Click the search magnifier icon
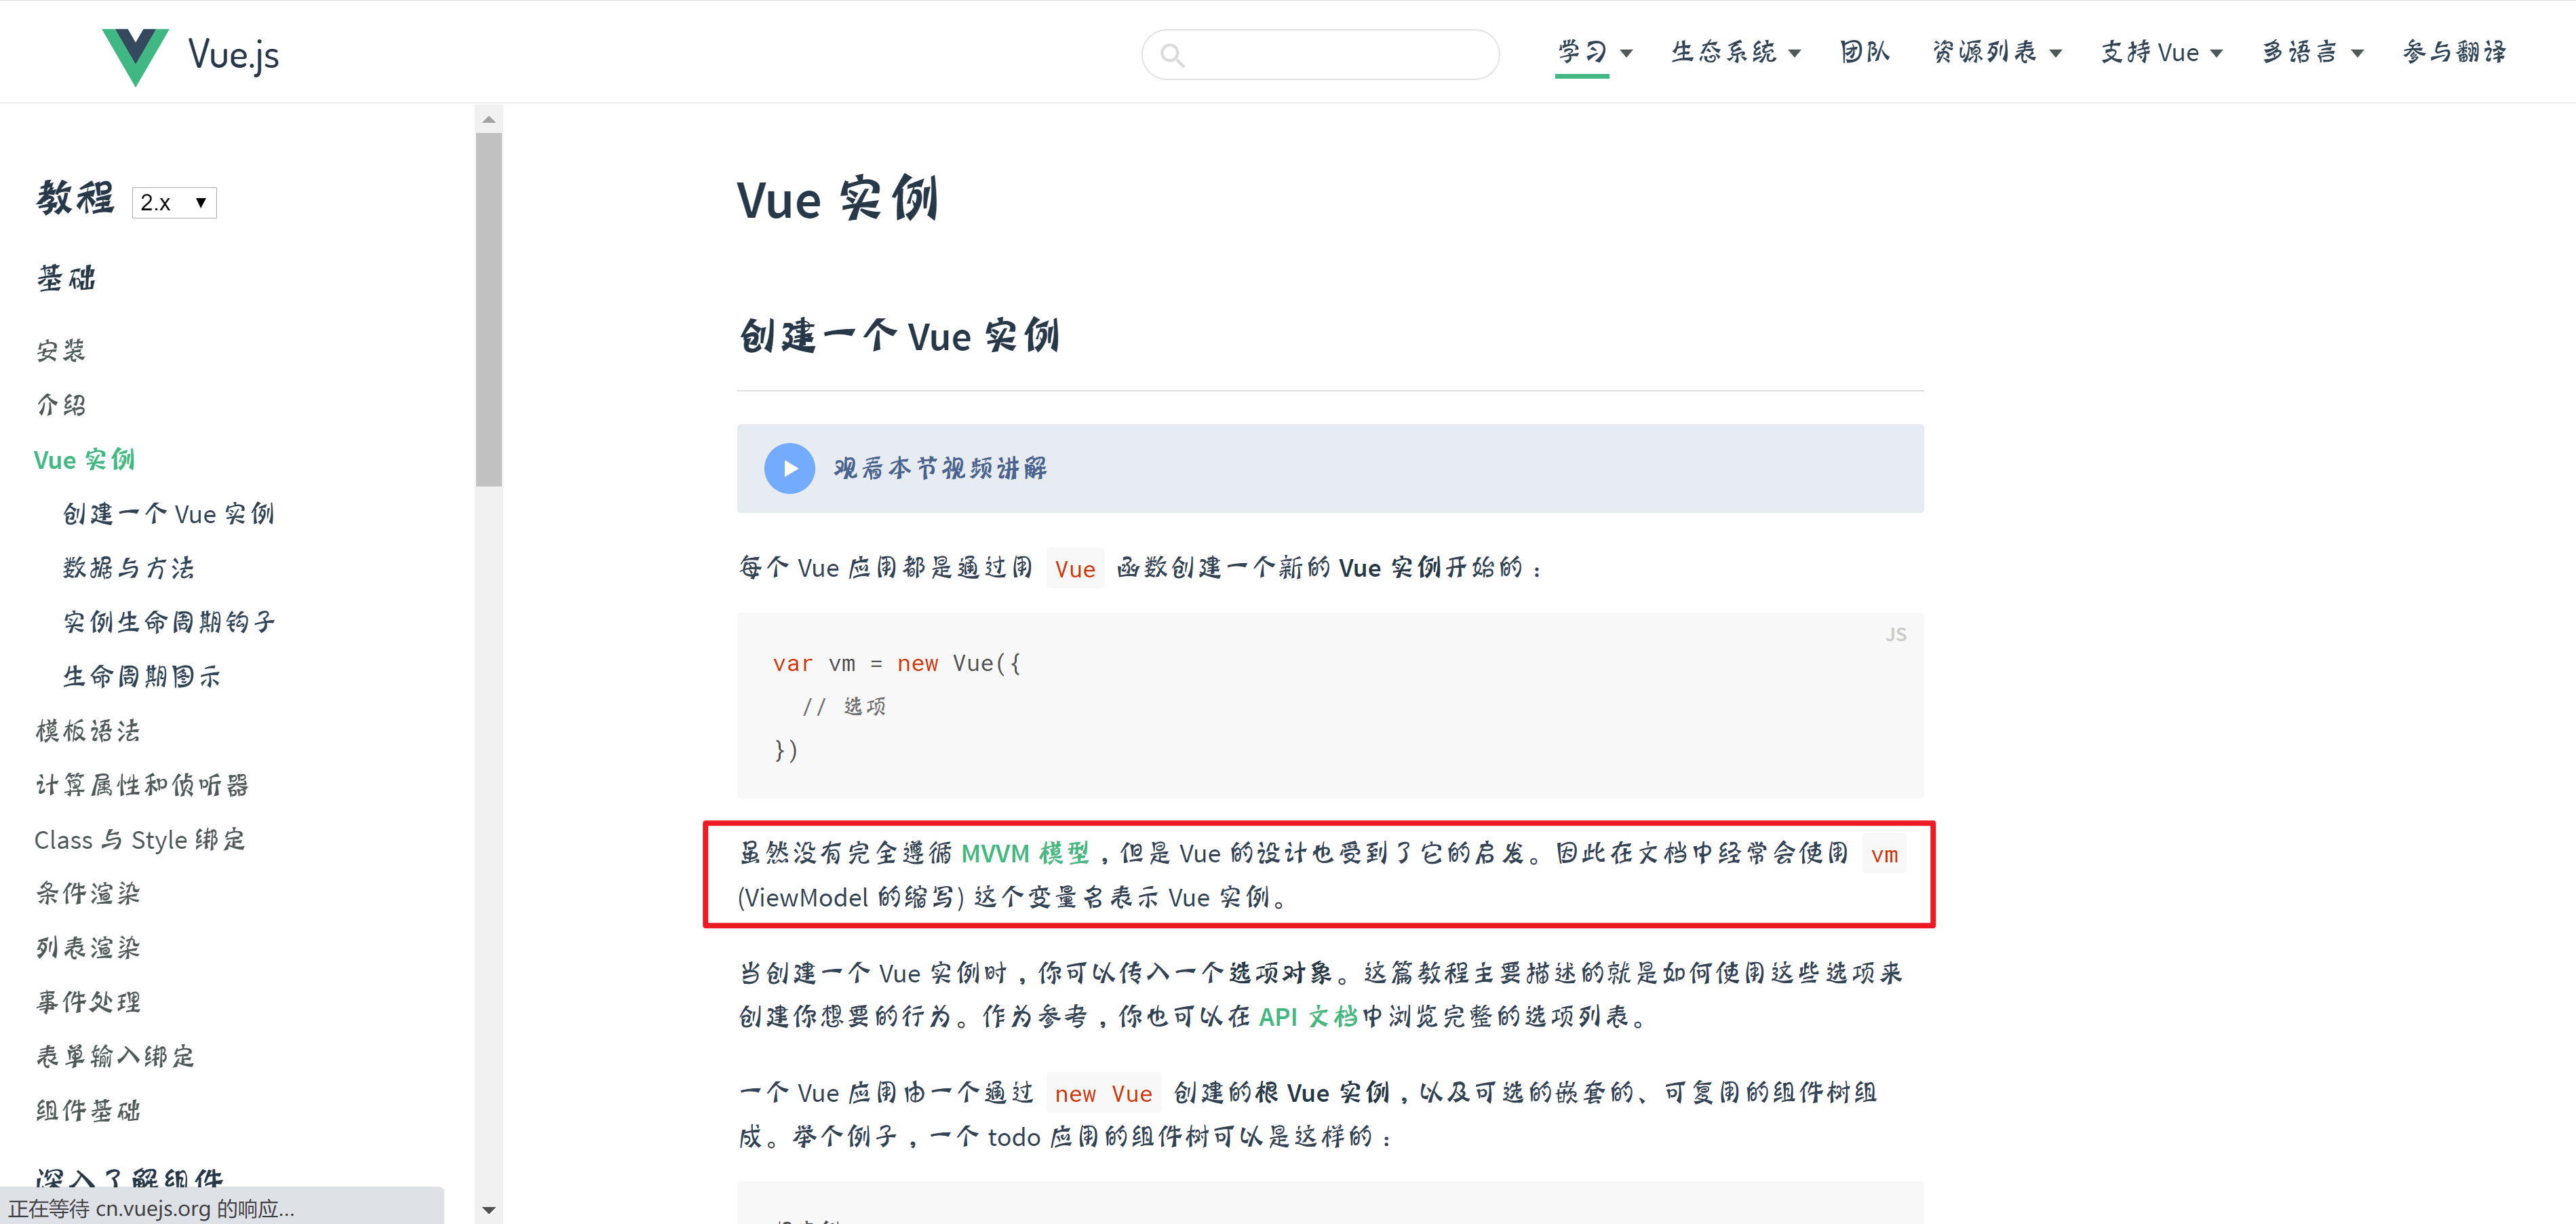Screen dimensions: 2576x1224 pyautogui.click(x=1172, y=56)
